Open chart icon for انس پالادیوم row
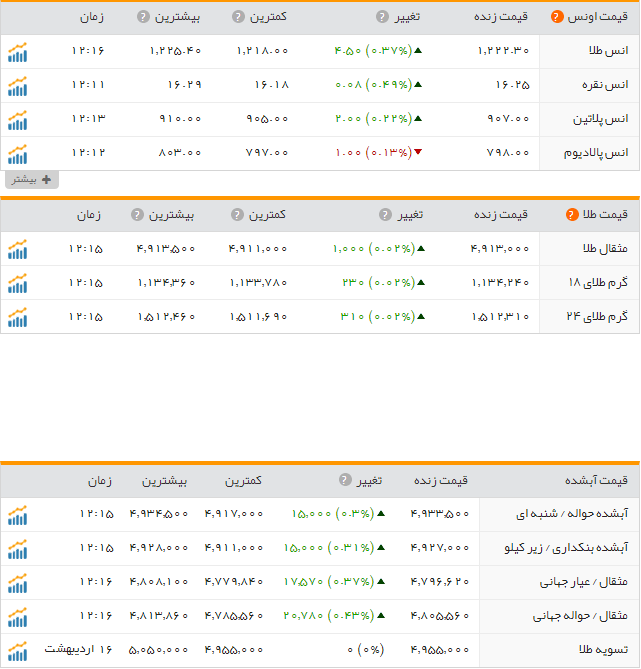The image size is (641, 669). tap(17, 154)
